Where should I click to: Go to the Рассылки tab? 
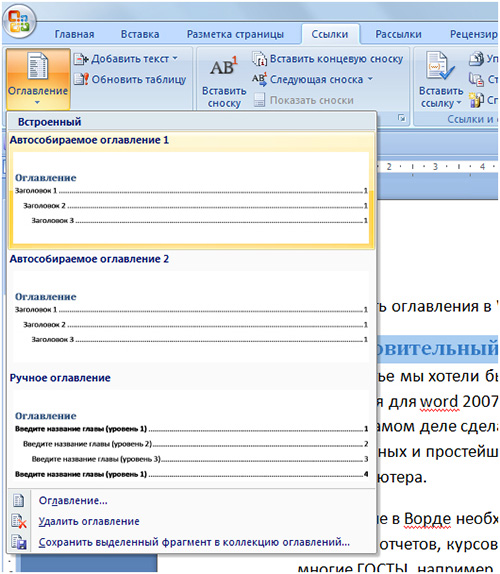coord(398,34)
